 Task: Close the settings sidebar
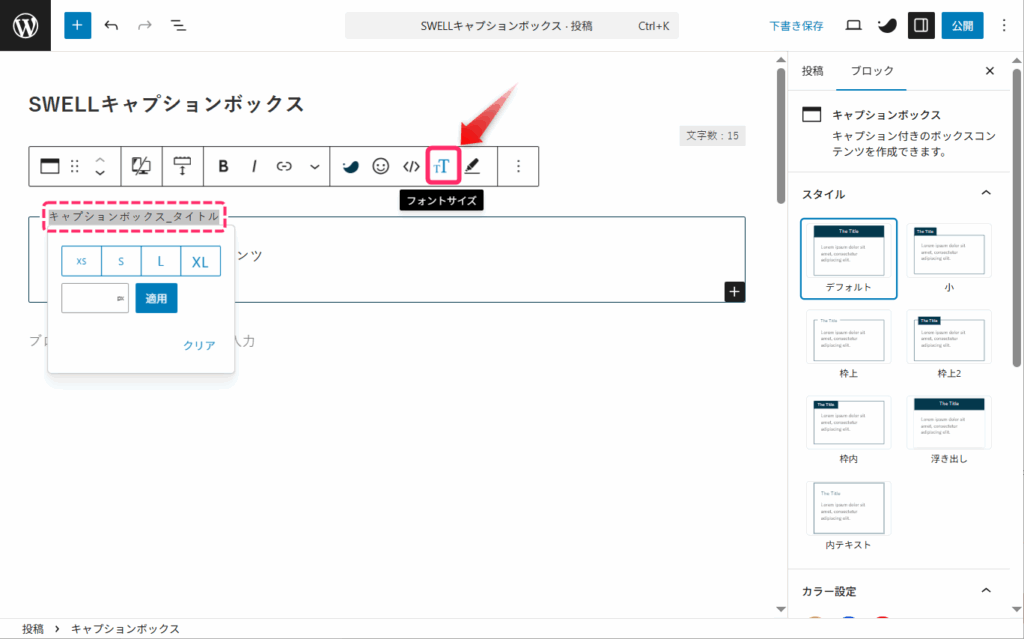point(989,71)
